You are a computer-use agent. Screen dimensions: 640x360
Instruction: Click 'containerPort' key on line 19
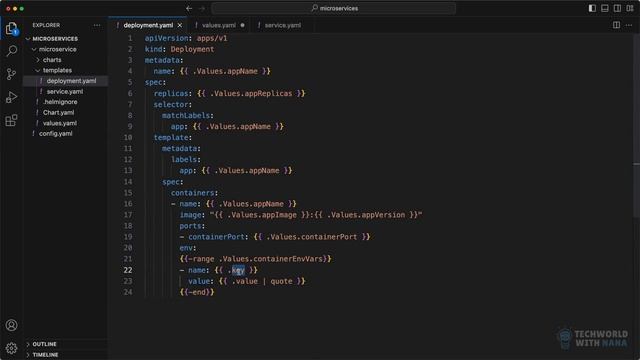click(x=216, y=237)
